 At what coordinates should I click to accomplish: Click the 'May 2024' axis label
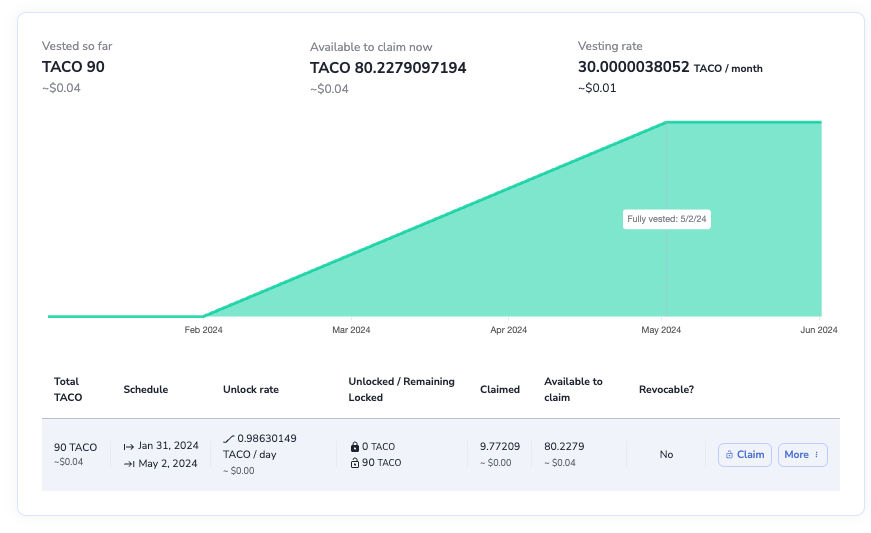point(661,330)
